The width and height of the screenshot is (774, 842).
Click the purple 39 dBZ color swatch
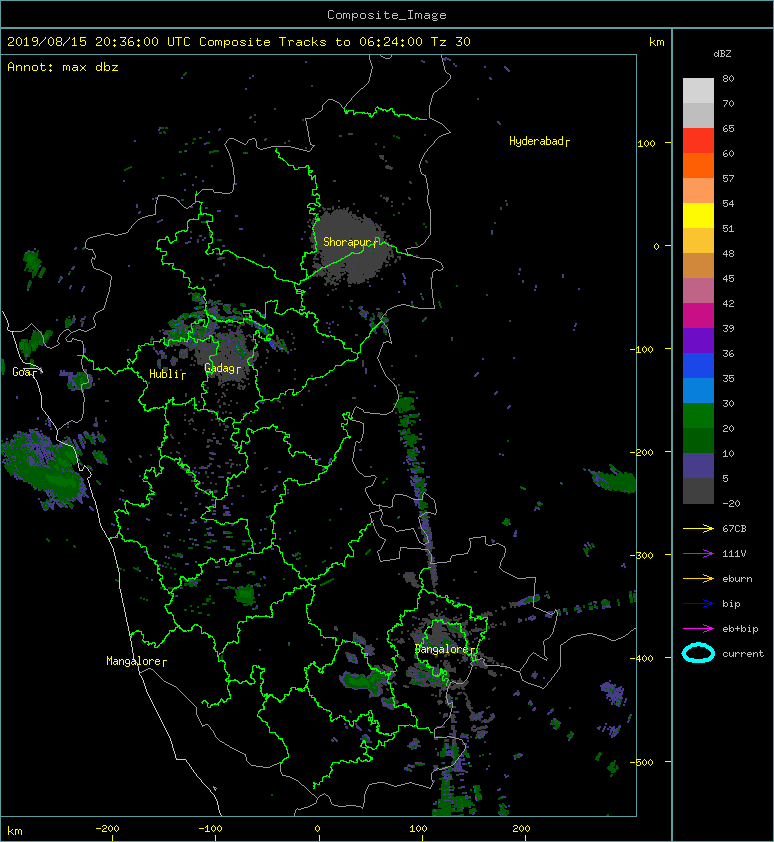point(698,340)
